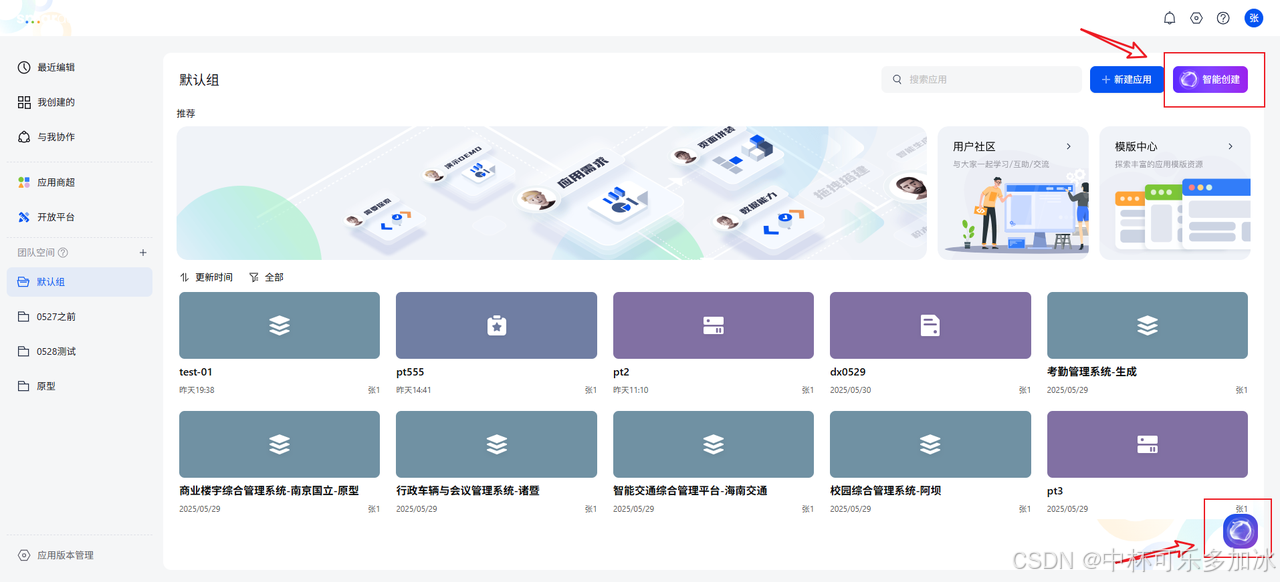Screen dimensions: 1280x582
Task: Open the 用户社区 card
Action: 1014,193
